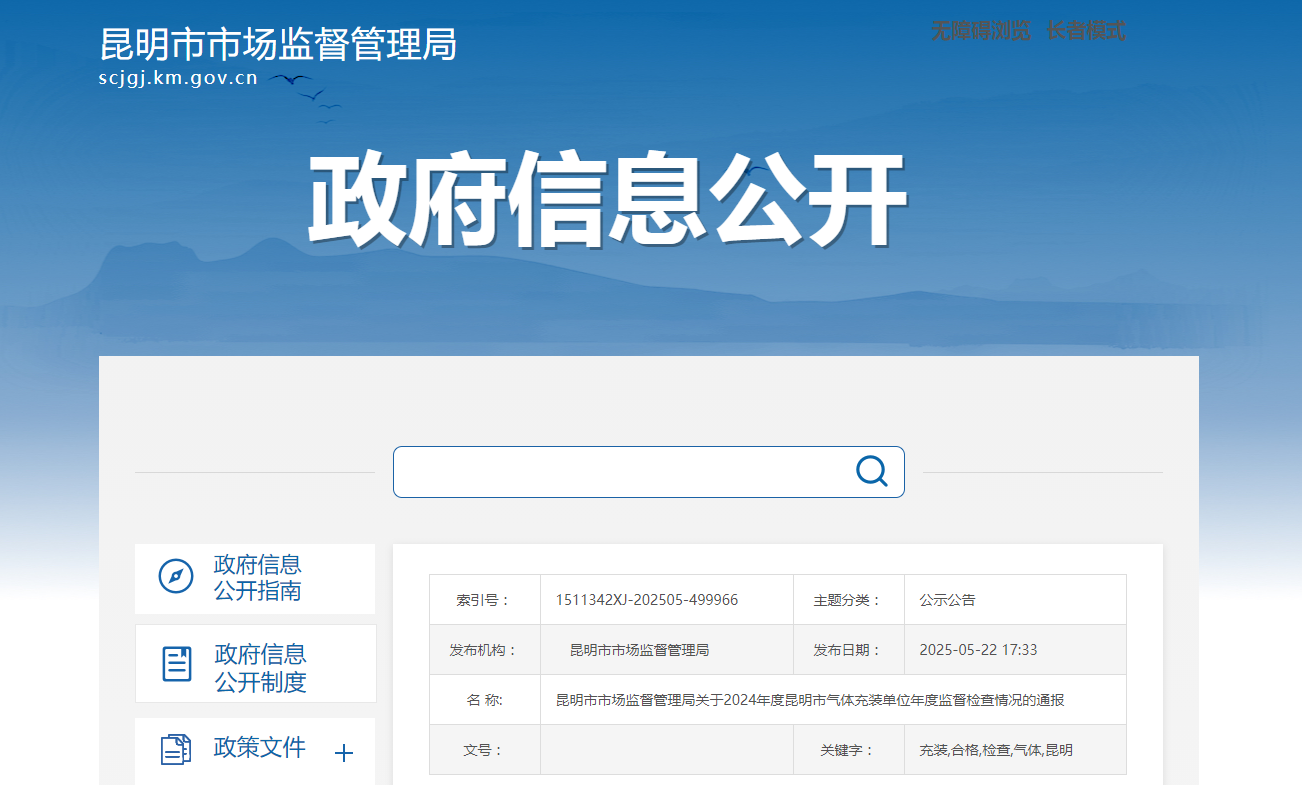Open 政府信息公开指南 menu item

255,579
